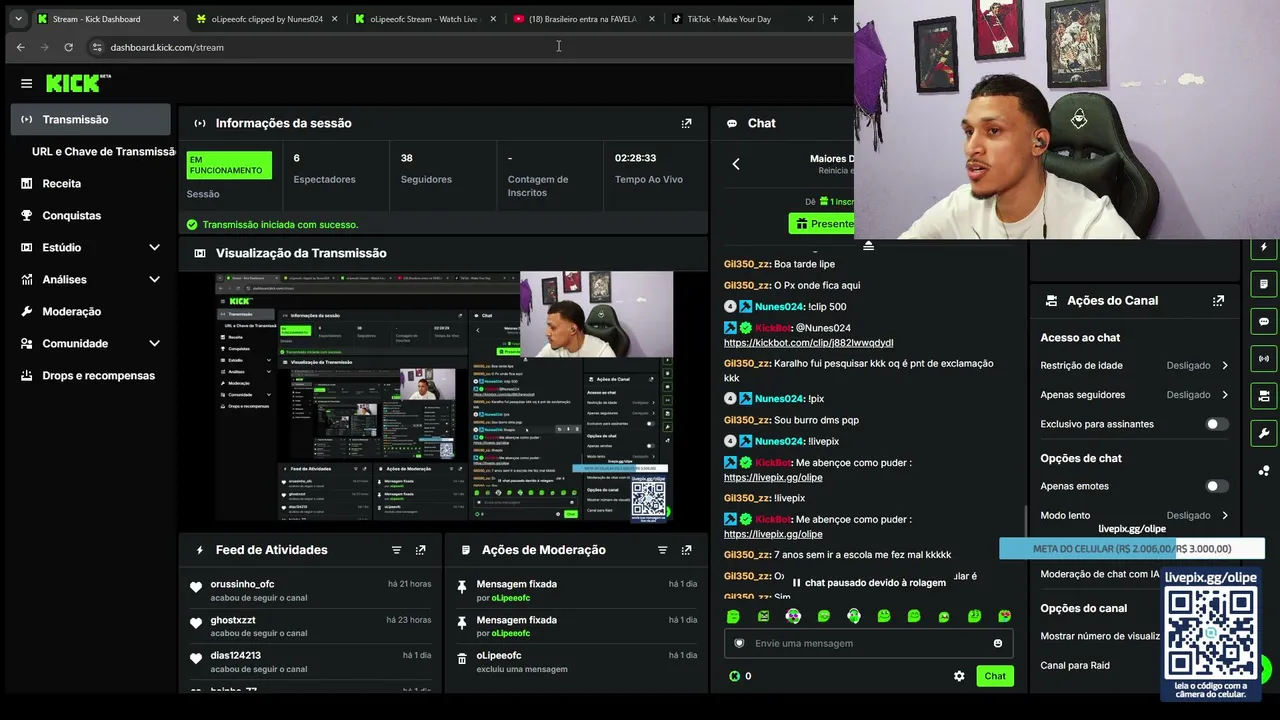This screenshot has width=1280, height=720.
Task: Send message with the green Chat button
Action: point(995,676)
